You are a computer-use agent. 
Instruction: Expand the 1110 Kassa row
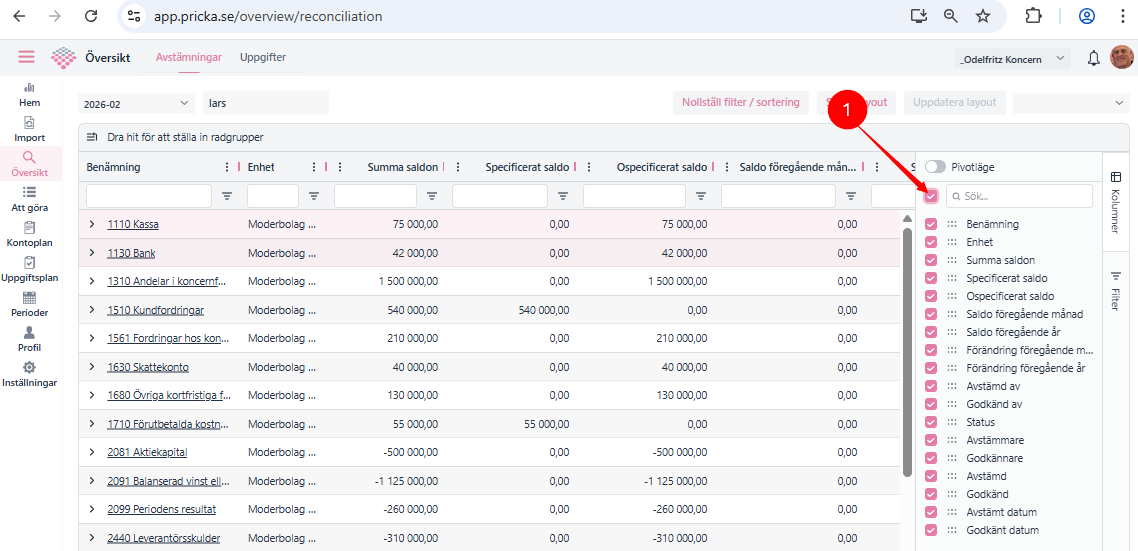(92, 225)
